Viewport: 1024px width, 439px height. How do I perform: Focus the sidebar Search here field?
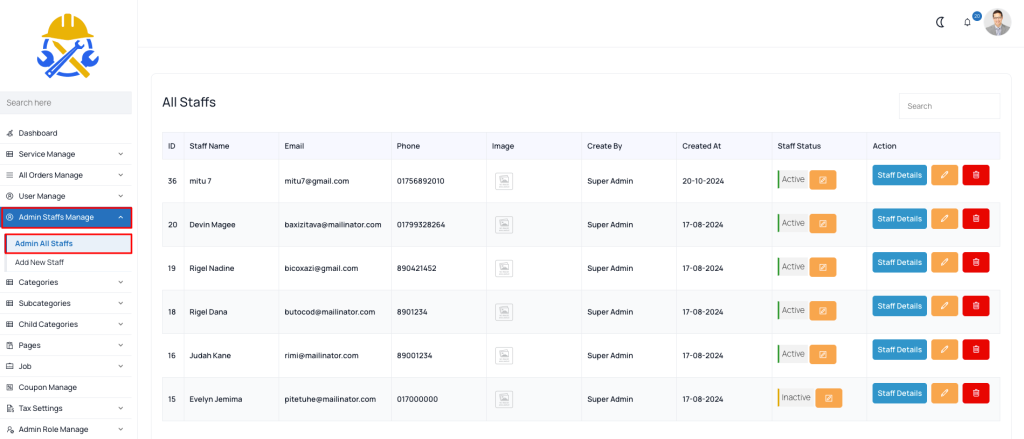pyautogui.click(x=66, y=103)
